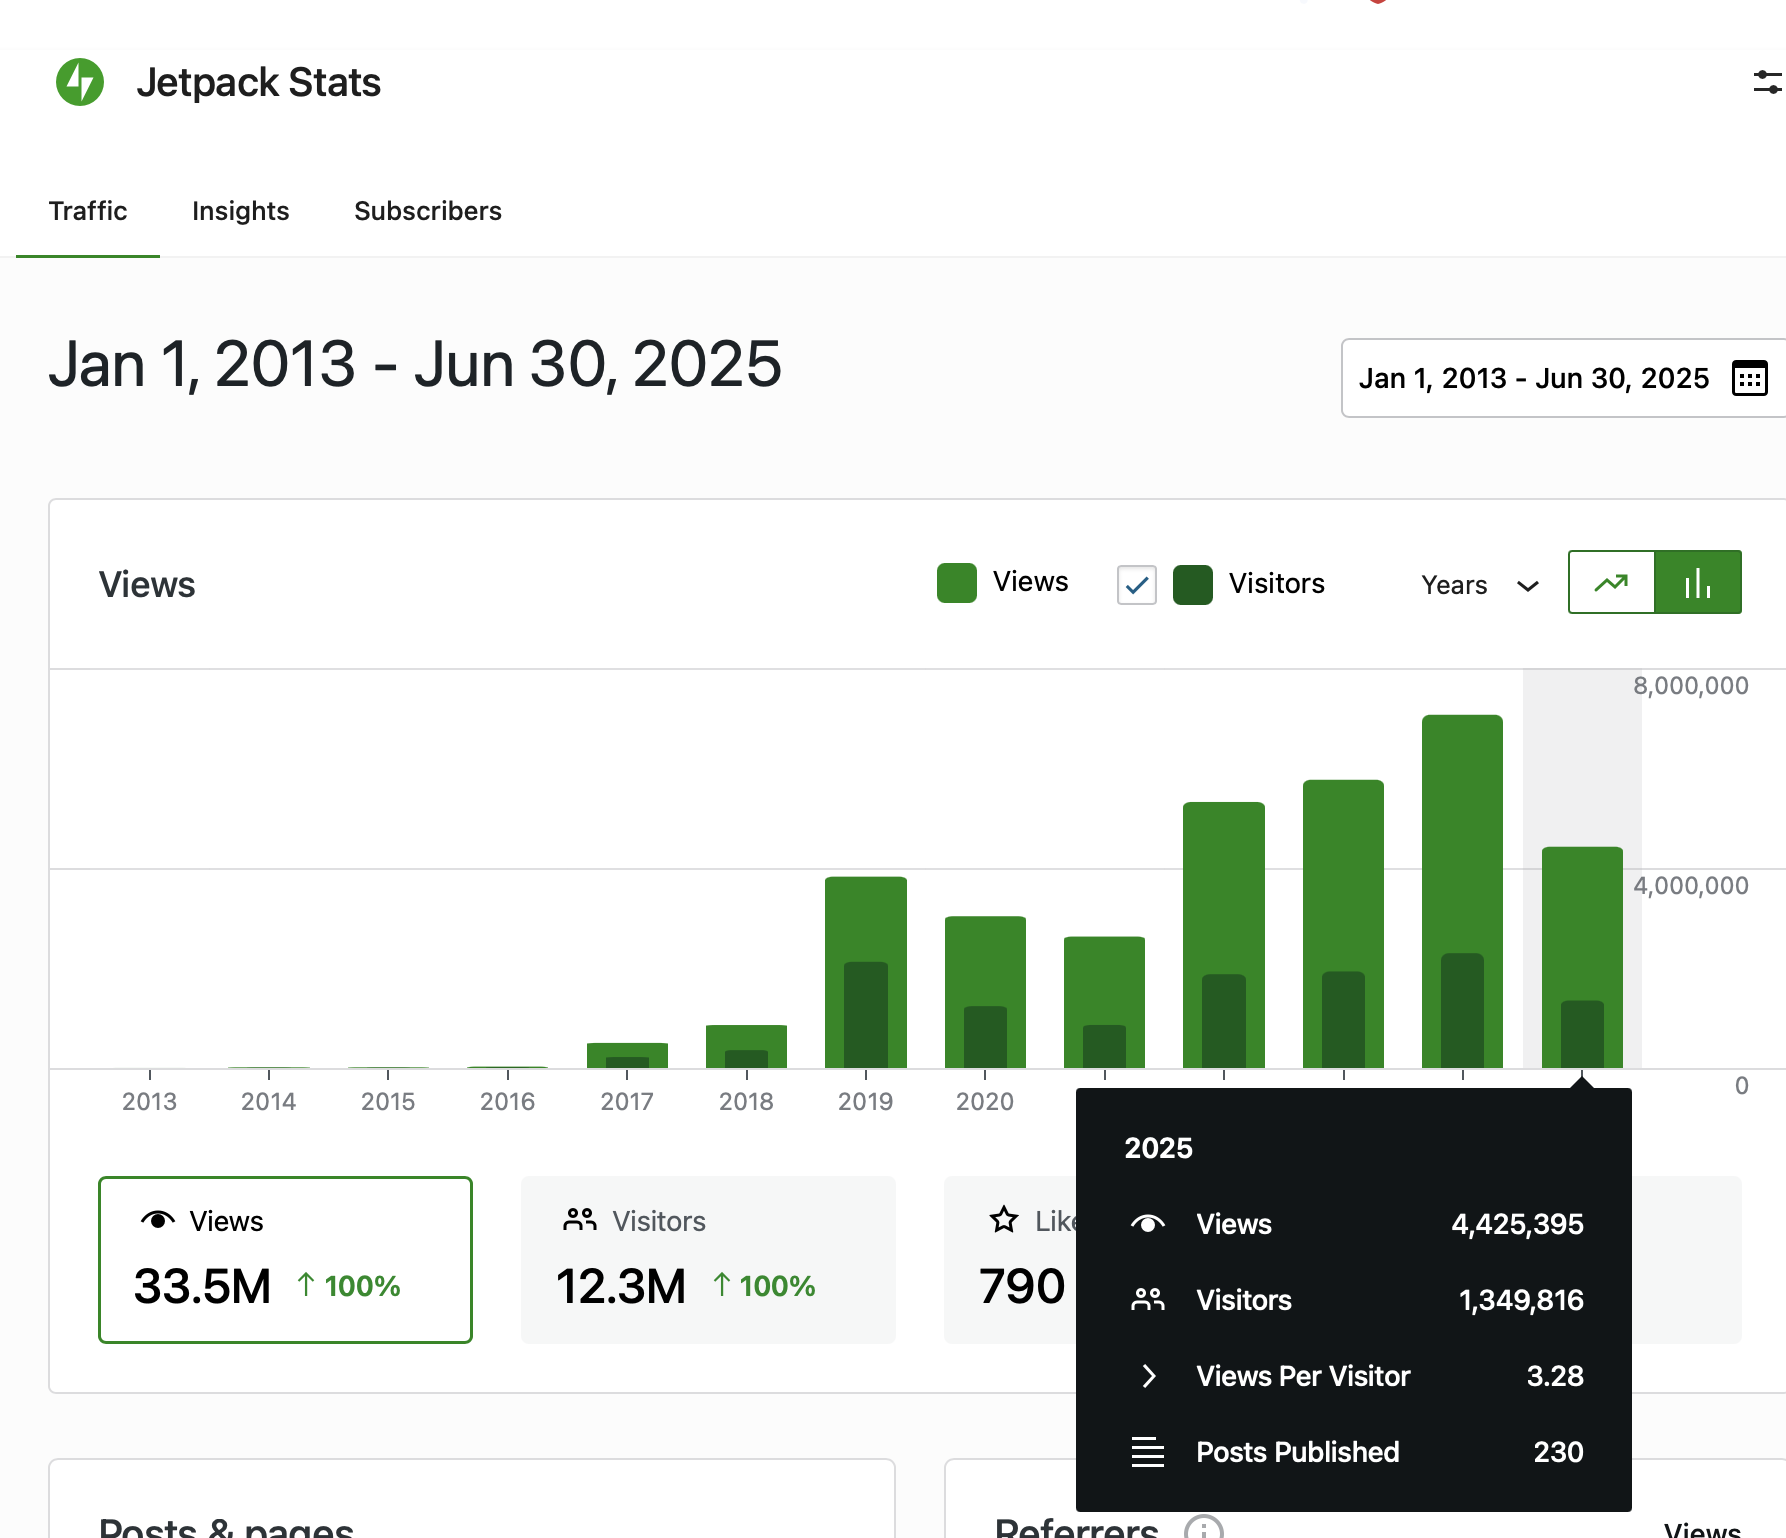The width and height of the screenshot is (1786, 1538).
Task: Click the 100% increase indicator in the Visitors card
Action: point(764,1286)
